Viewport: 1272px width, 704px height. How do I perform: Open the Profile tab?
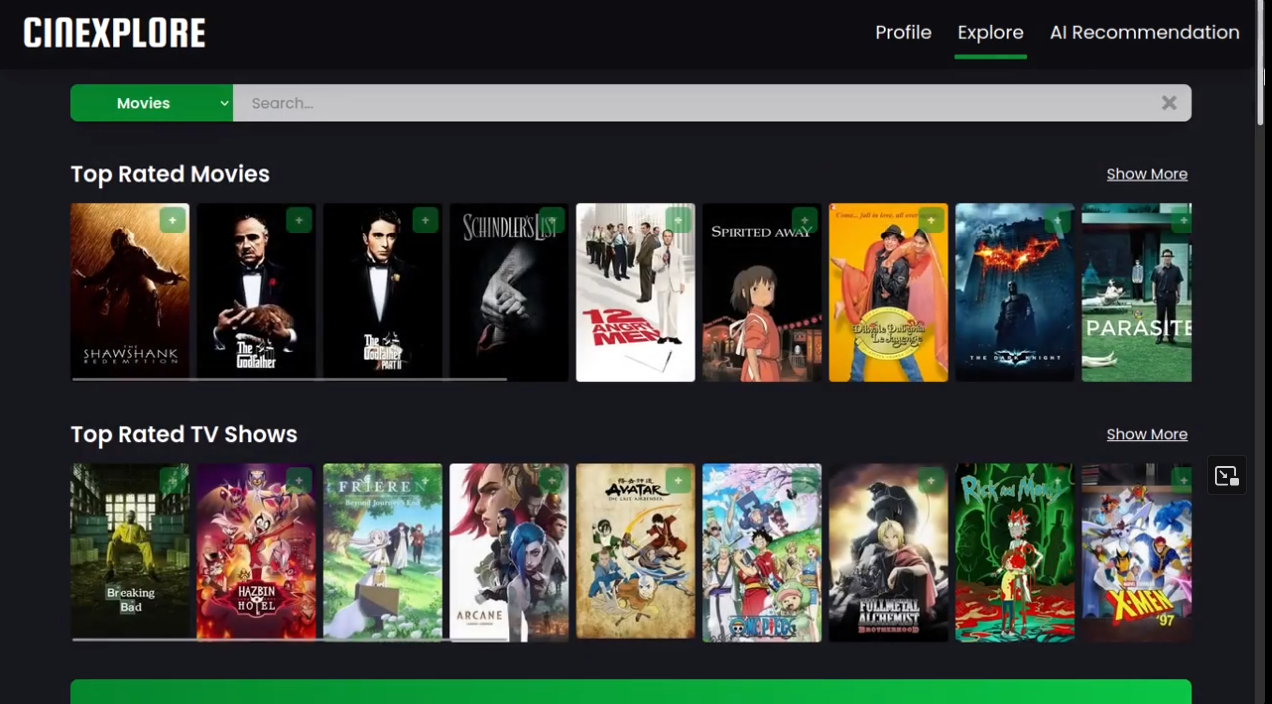[x=903, y=33]
